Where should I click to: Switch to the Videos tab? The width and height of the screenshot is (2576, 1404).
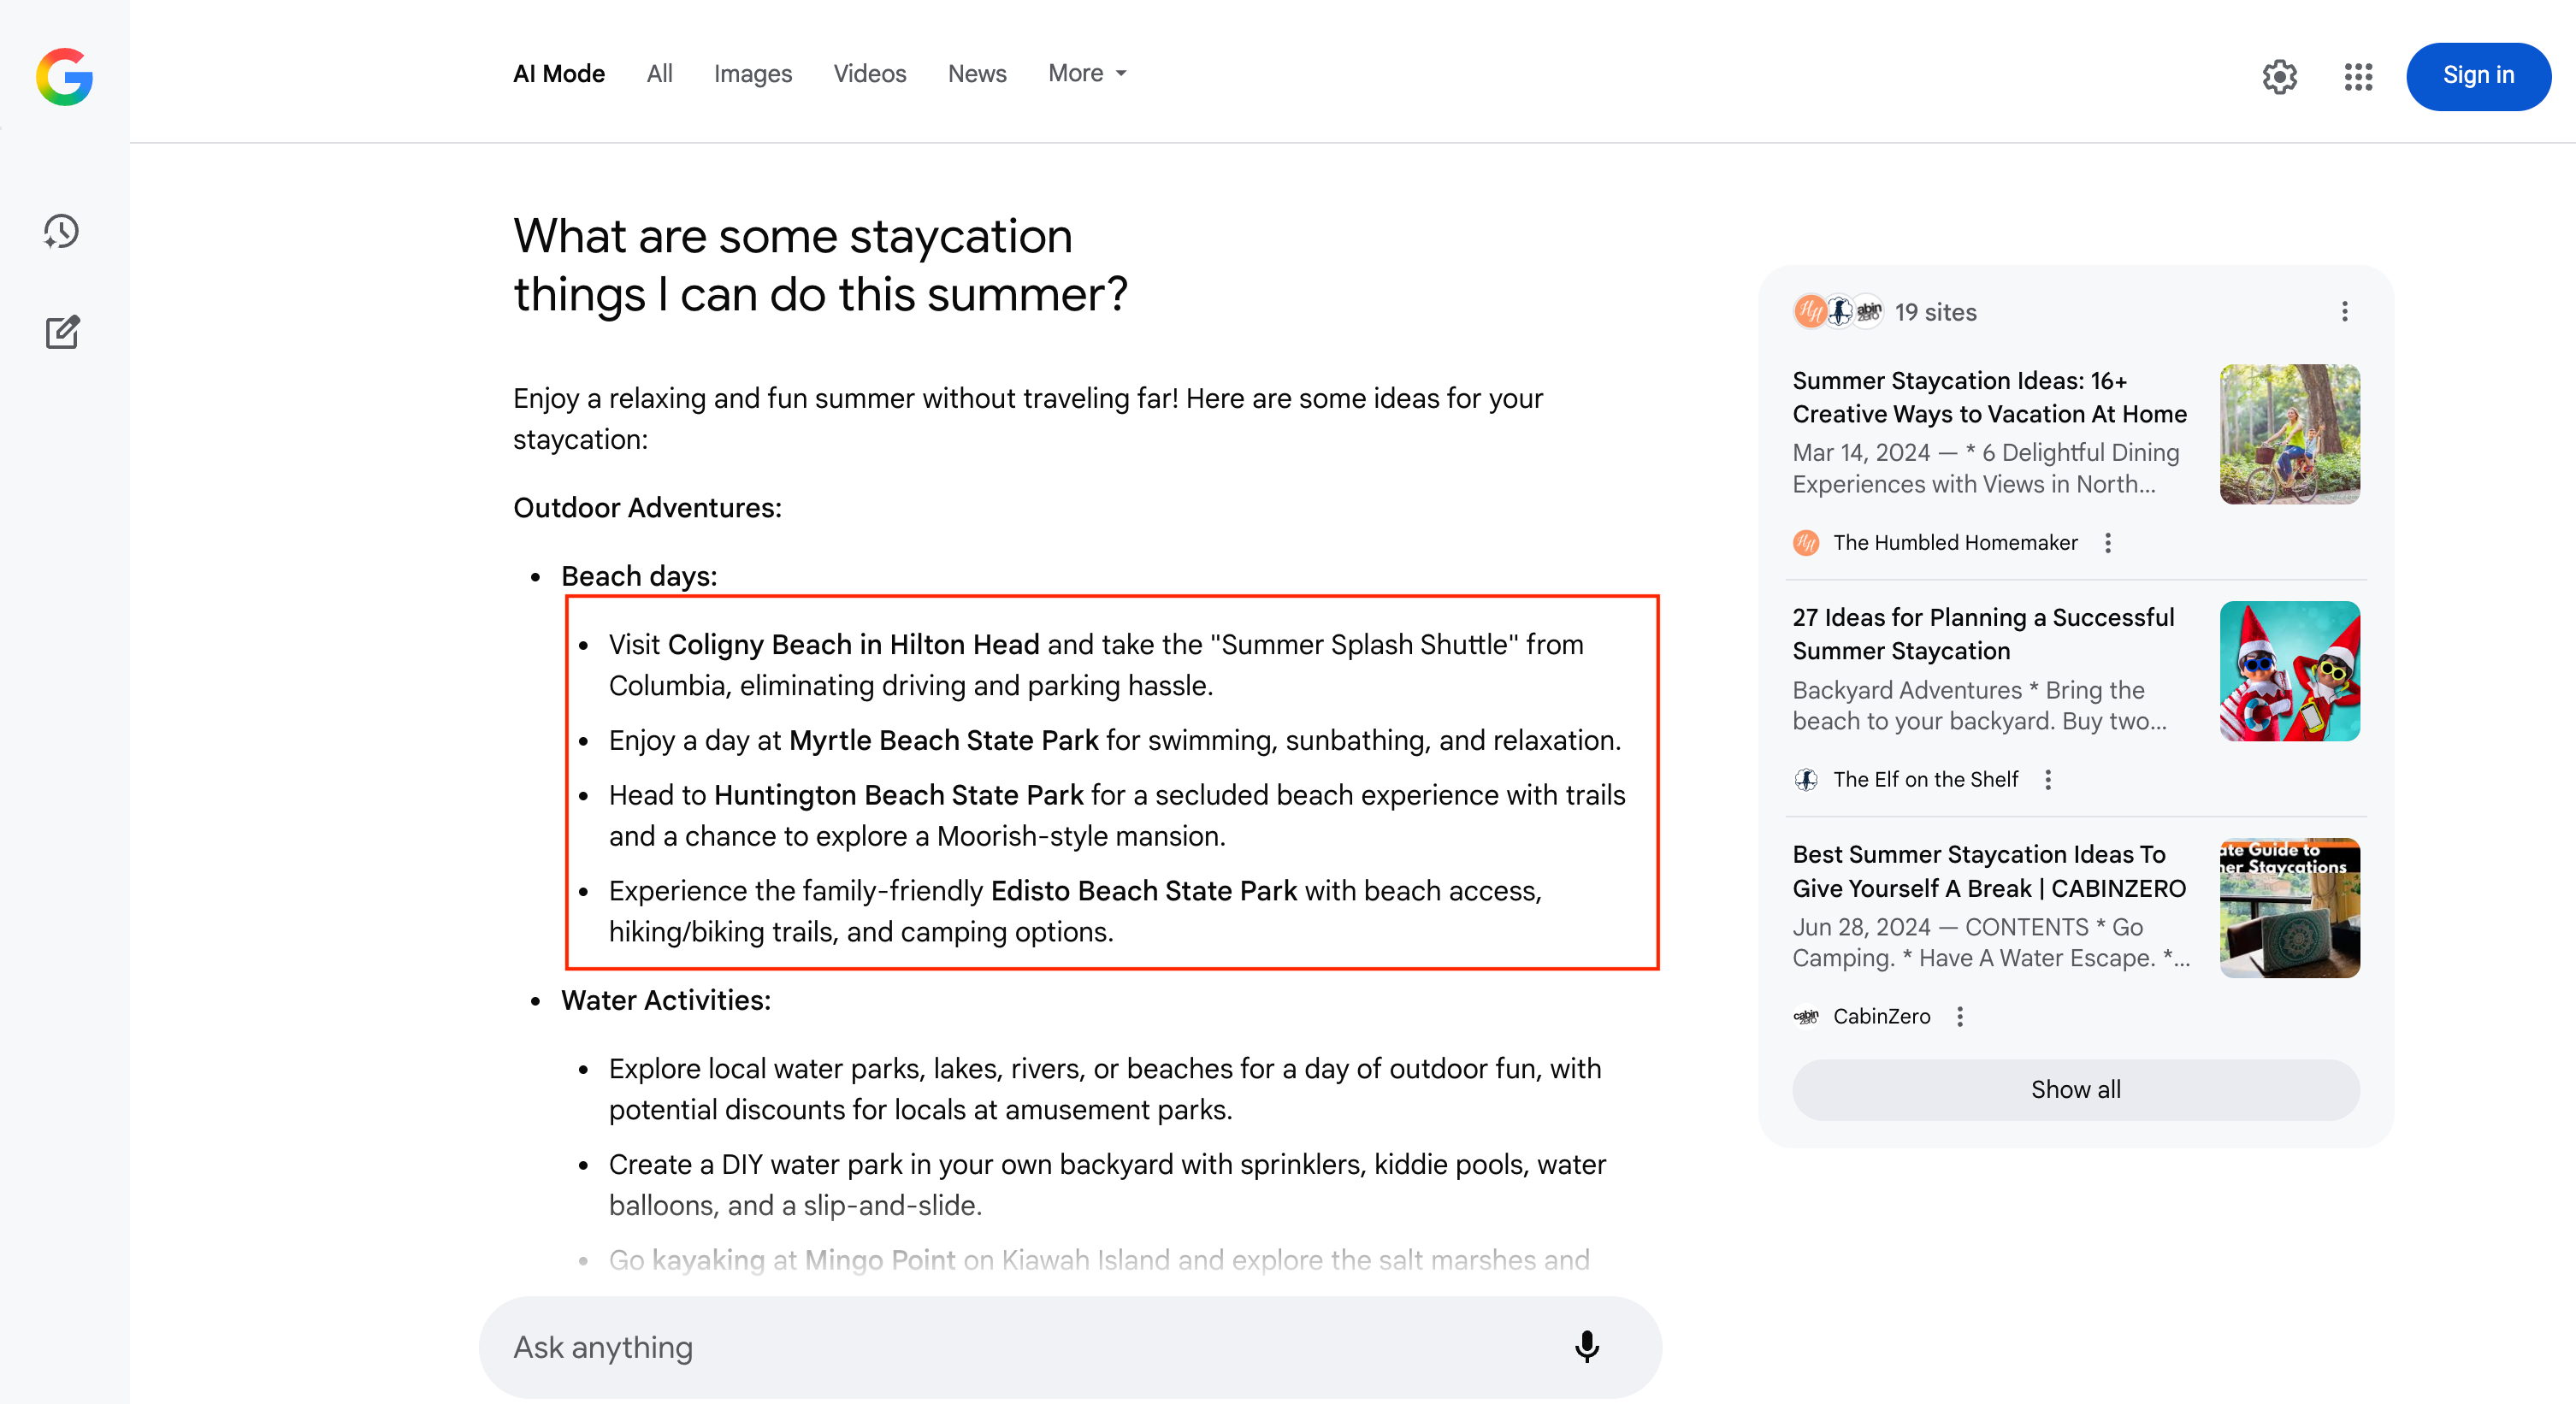(x=869, y=74)
